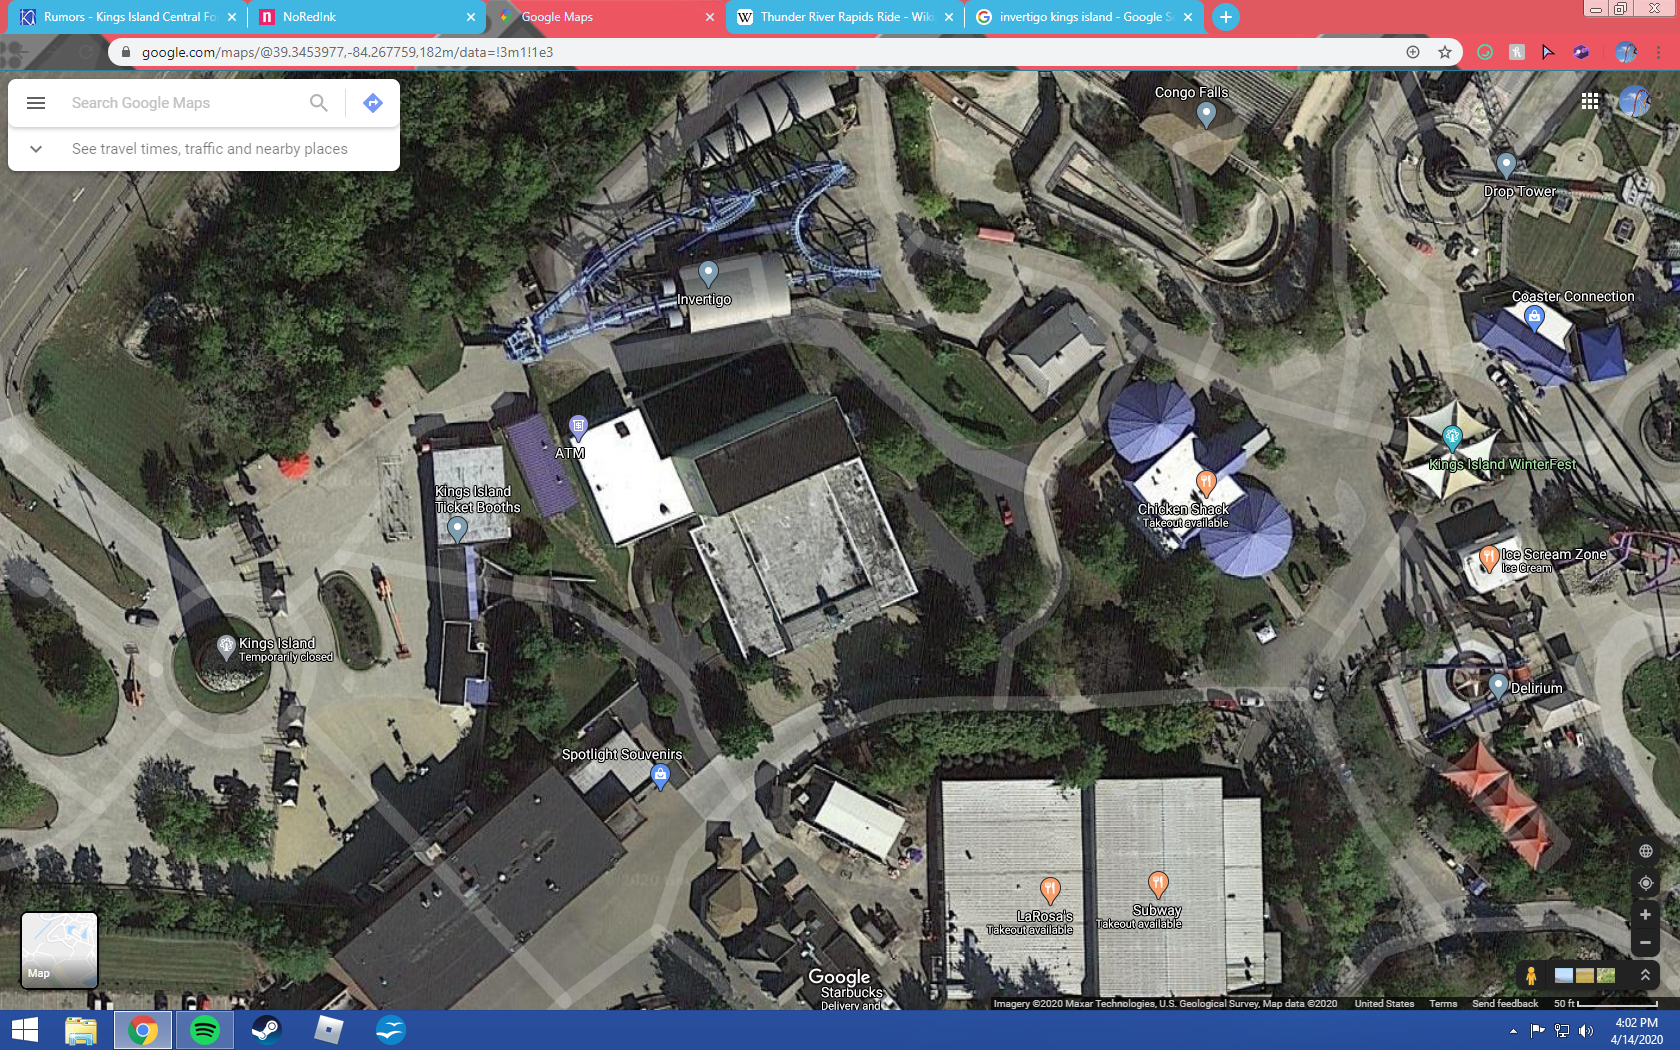Screen dimensions: 1680x1050
Task: Click the address bar URL
Action: pos(347,52)
